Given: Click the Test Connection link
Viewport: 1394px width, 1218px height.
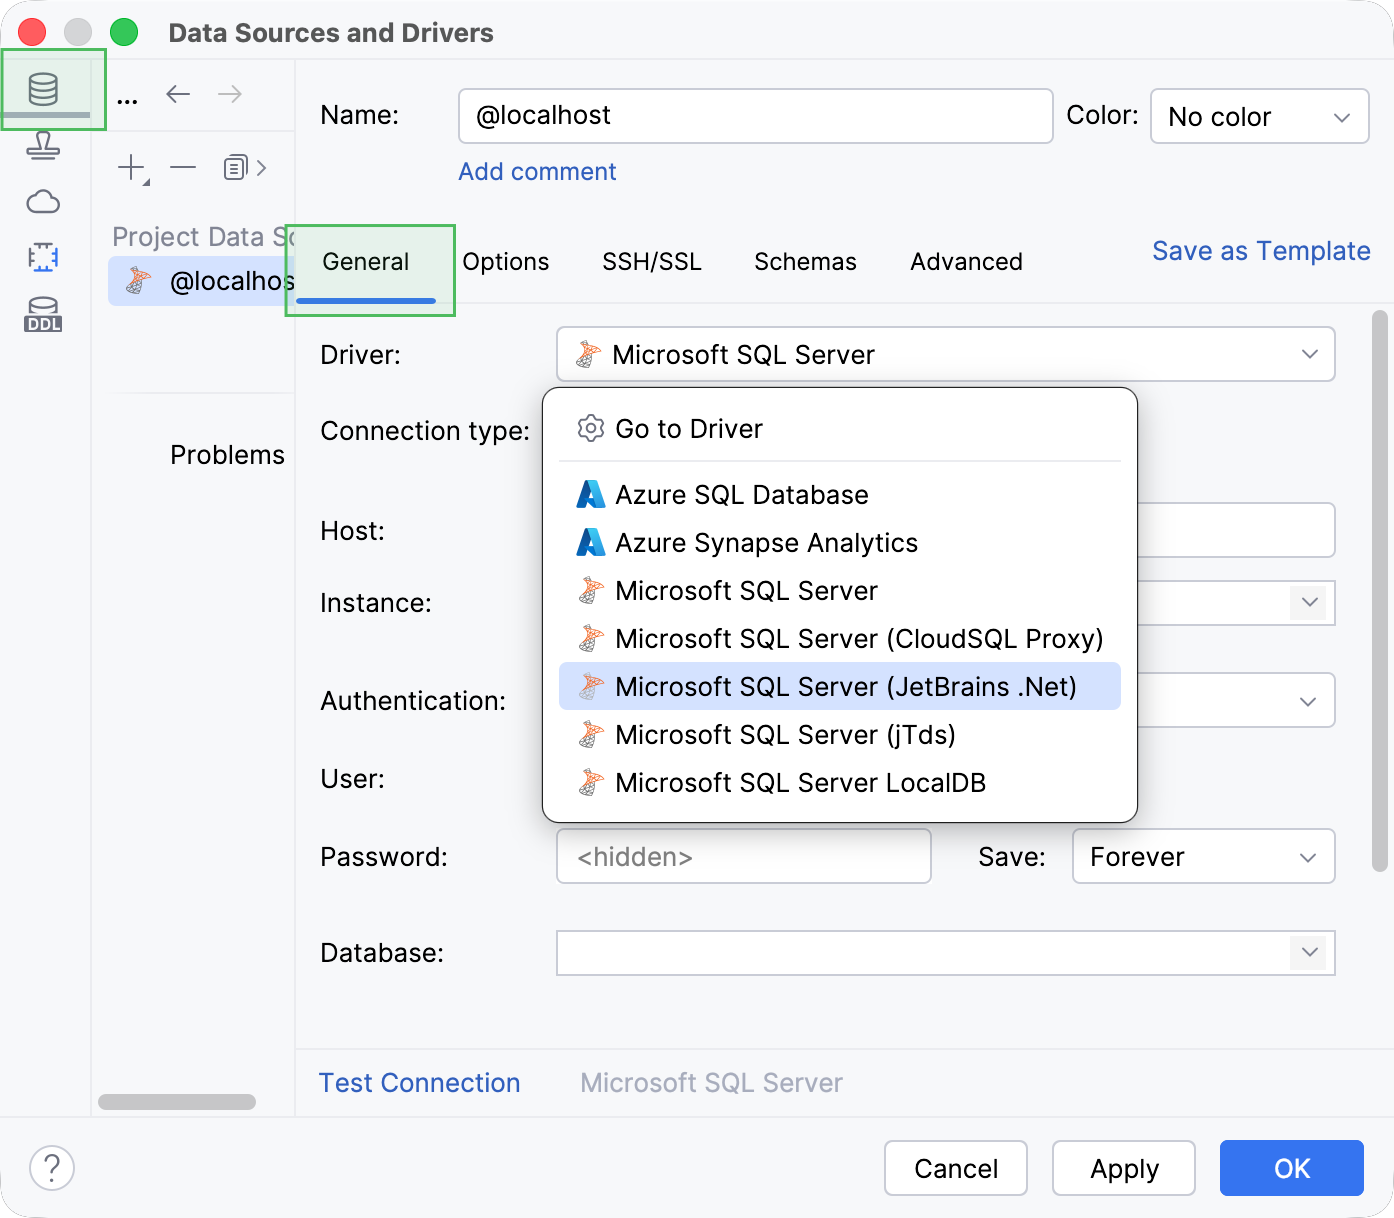Looking at the screenshot, I should pyautogui.click(x=419, y=1082).
